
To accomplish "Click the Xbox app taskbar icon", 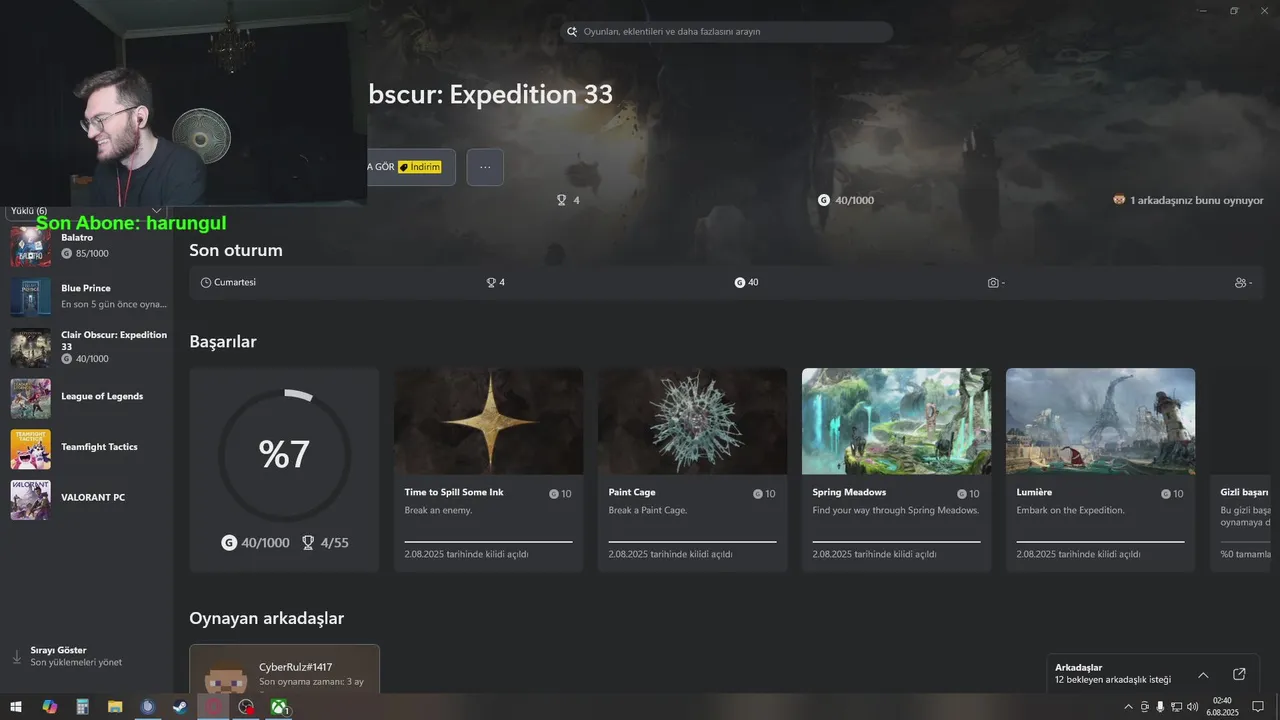I will point(279,707).
